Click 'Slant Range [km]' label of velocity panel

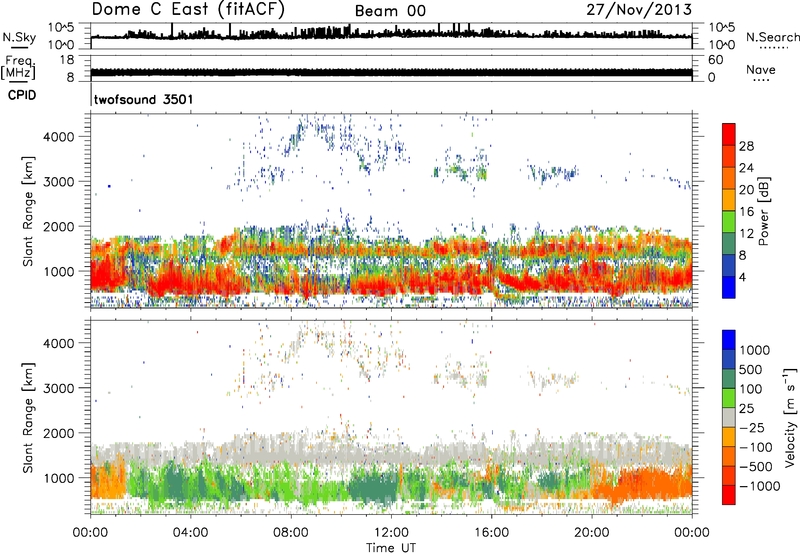pos(28,418)
